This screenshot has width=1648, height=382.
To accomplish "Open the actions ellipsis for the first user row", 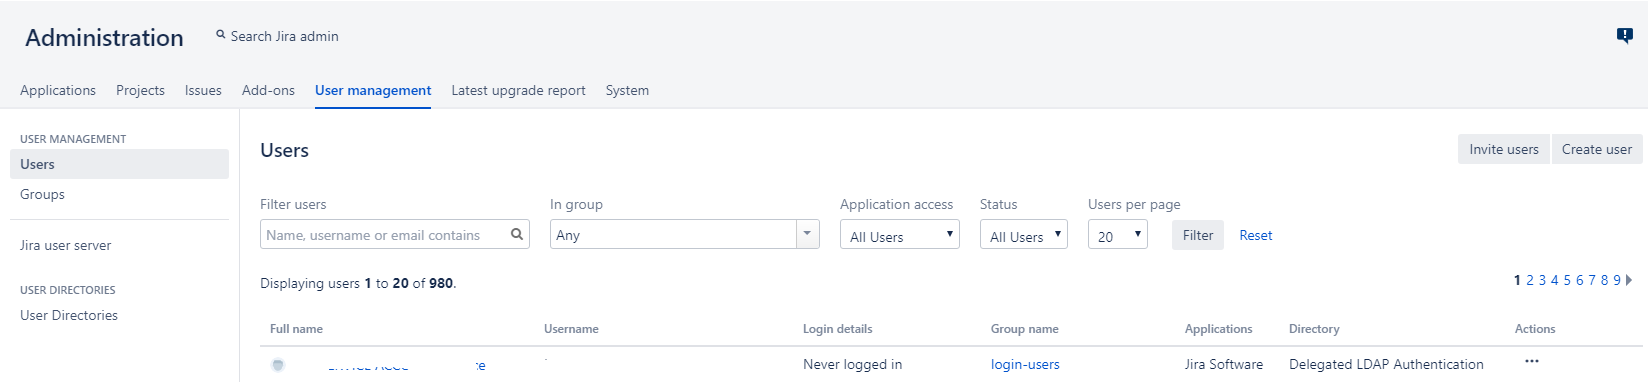I will (1532, 361).
